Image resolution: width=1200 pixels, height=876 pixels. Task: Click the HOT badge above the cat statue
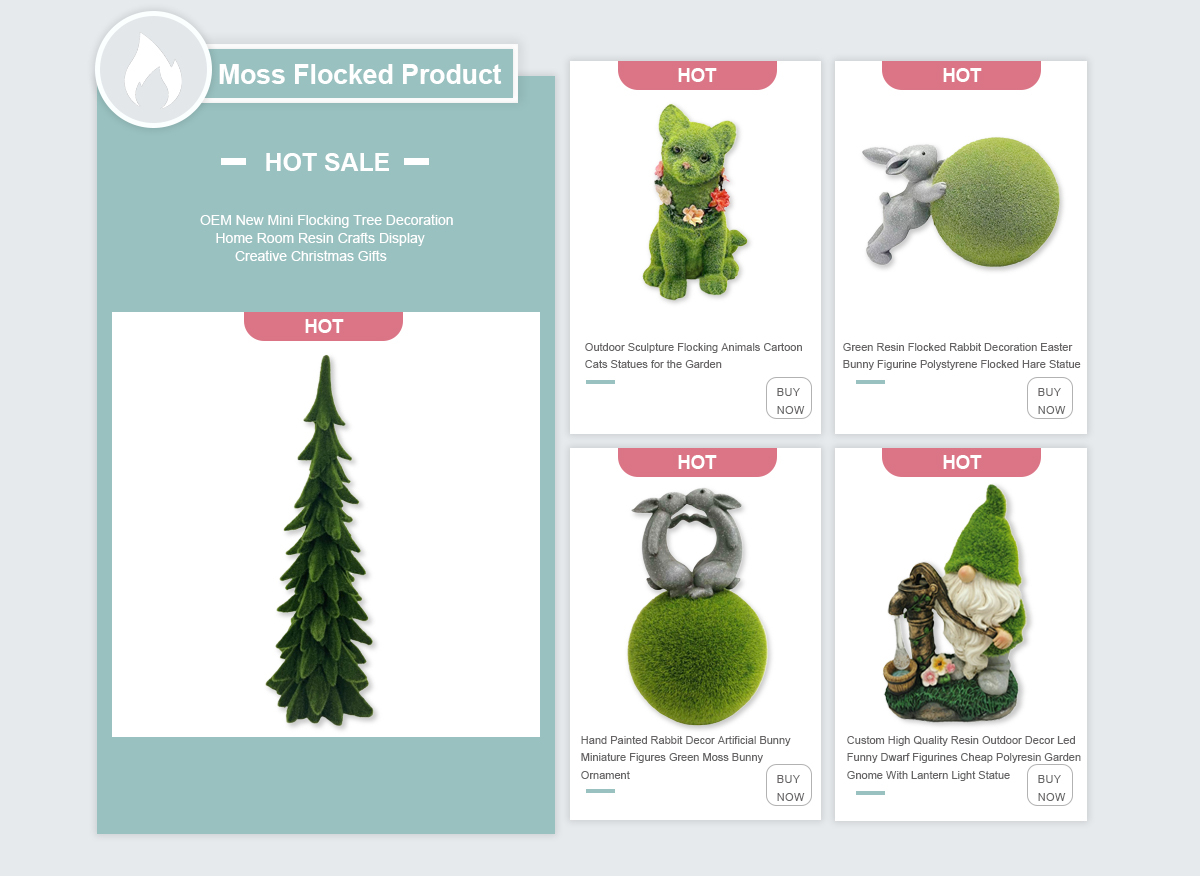point(697,75)
